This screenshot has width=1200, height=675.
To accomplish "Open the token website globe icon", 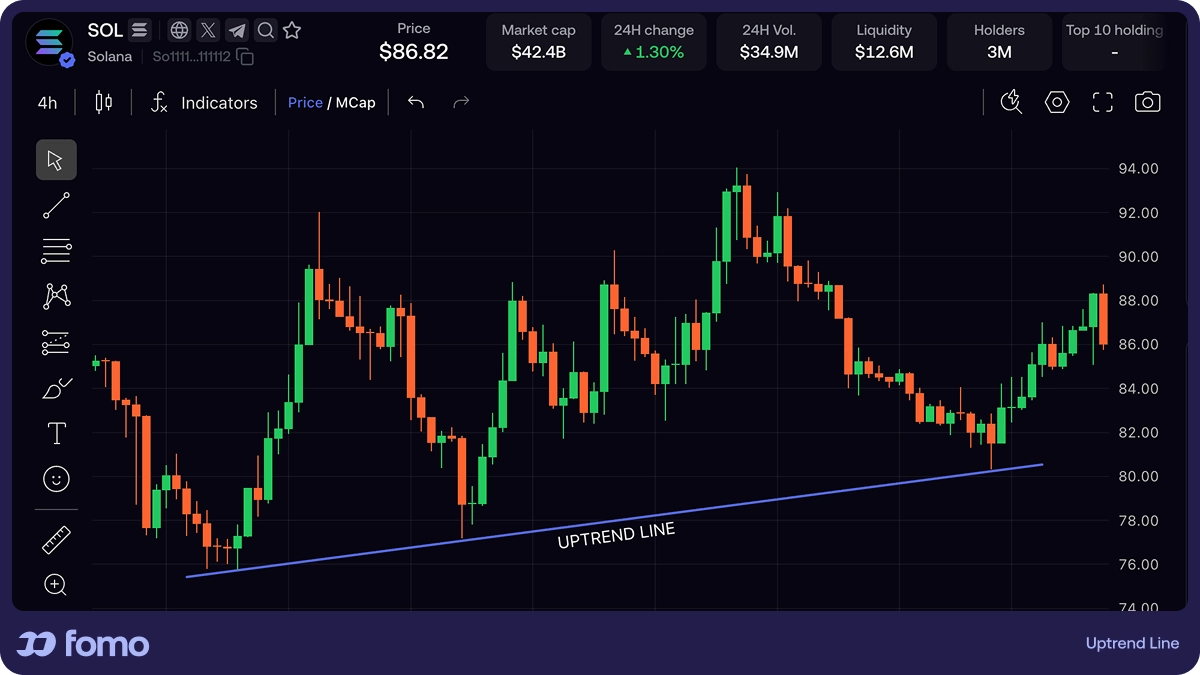I will (x=179, y=30).
